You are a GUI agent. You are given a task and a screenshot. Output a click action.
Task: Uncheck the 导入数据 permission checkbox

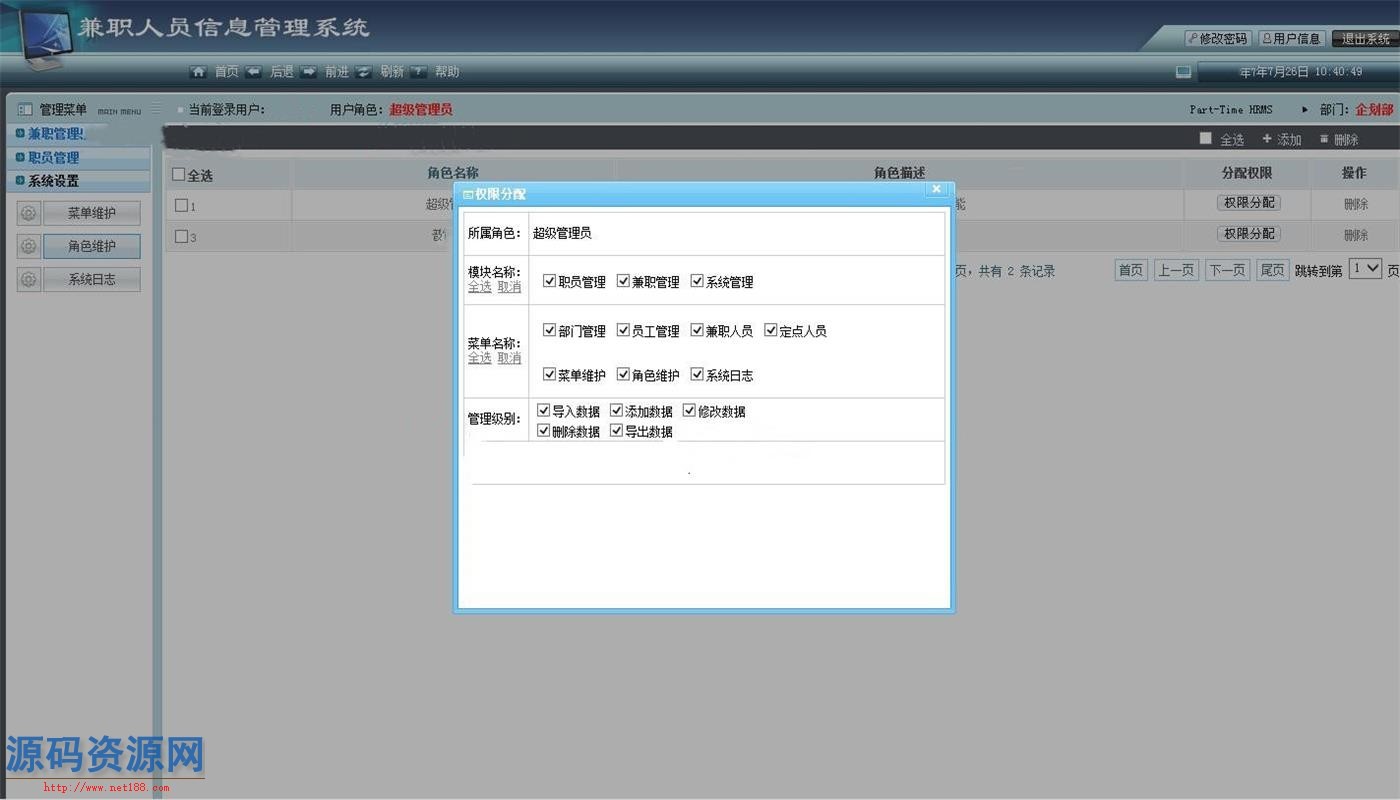point(543,410)
